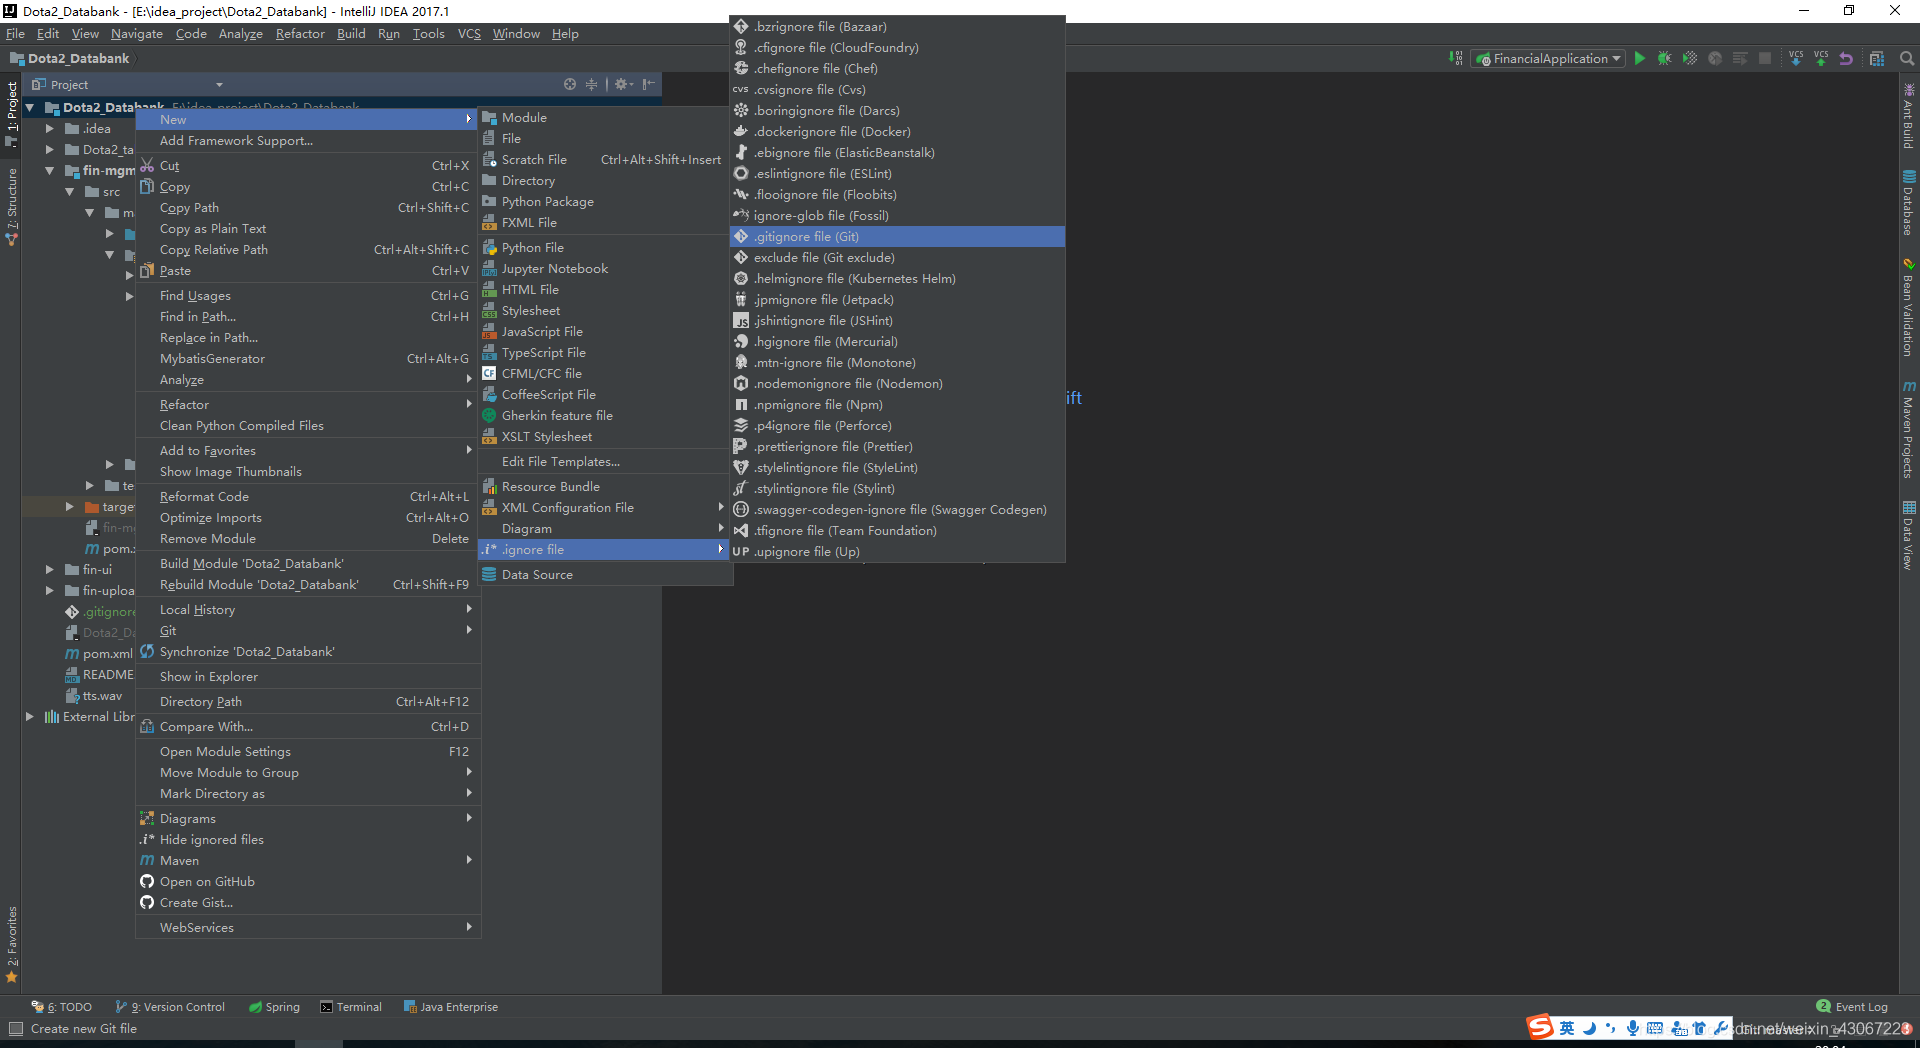Image resolution: width=1920 pixels, height=1048 pixels.
Task: Open Version Control tool window tab
Action: point(170,1007)
